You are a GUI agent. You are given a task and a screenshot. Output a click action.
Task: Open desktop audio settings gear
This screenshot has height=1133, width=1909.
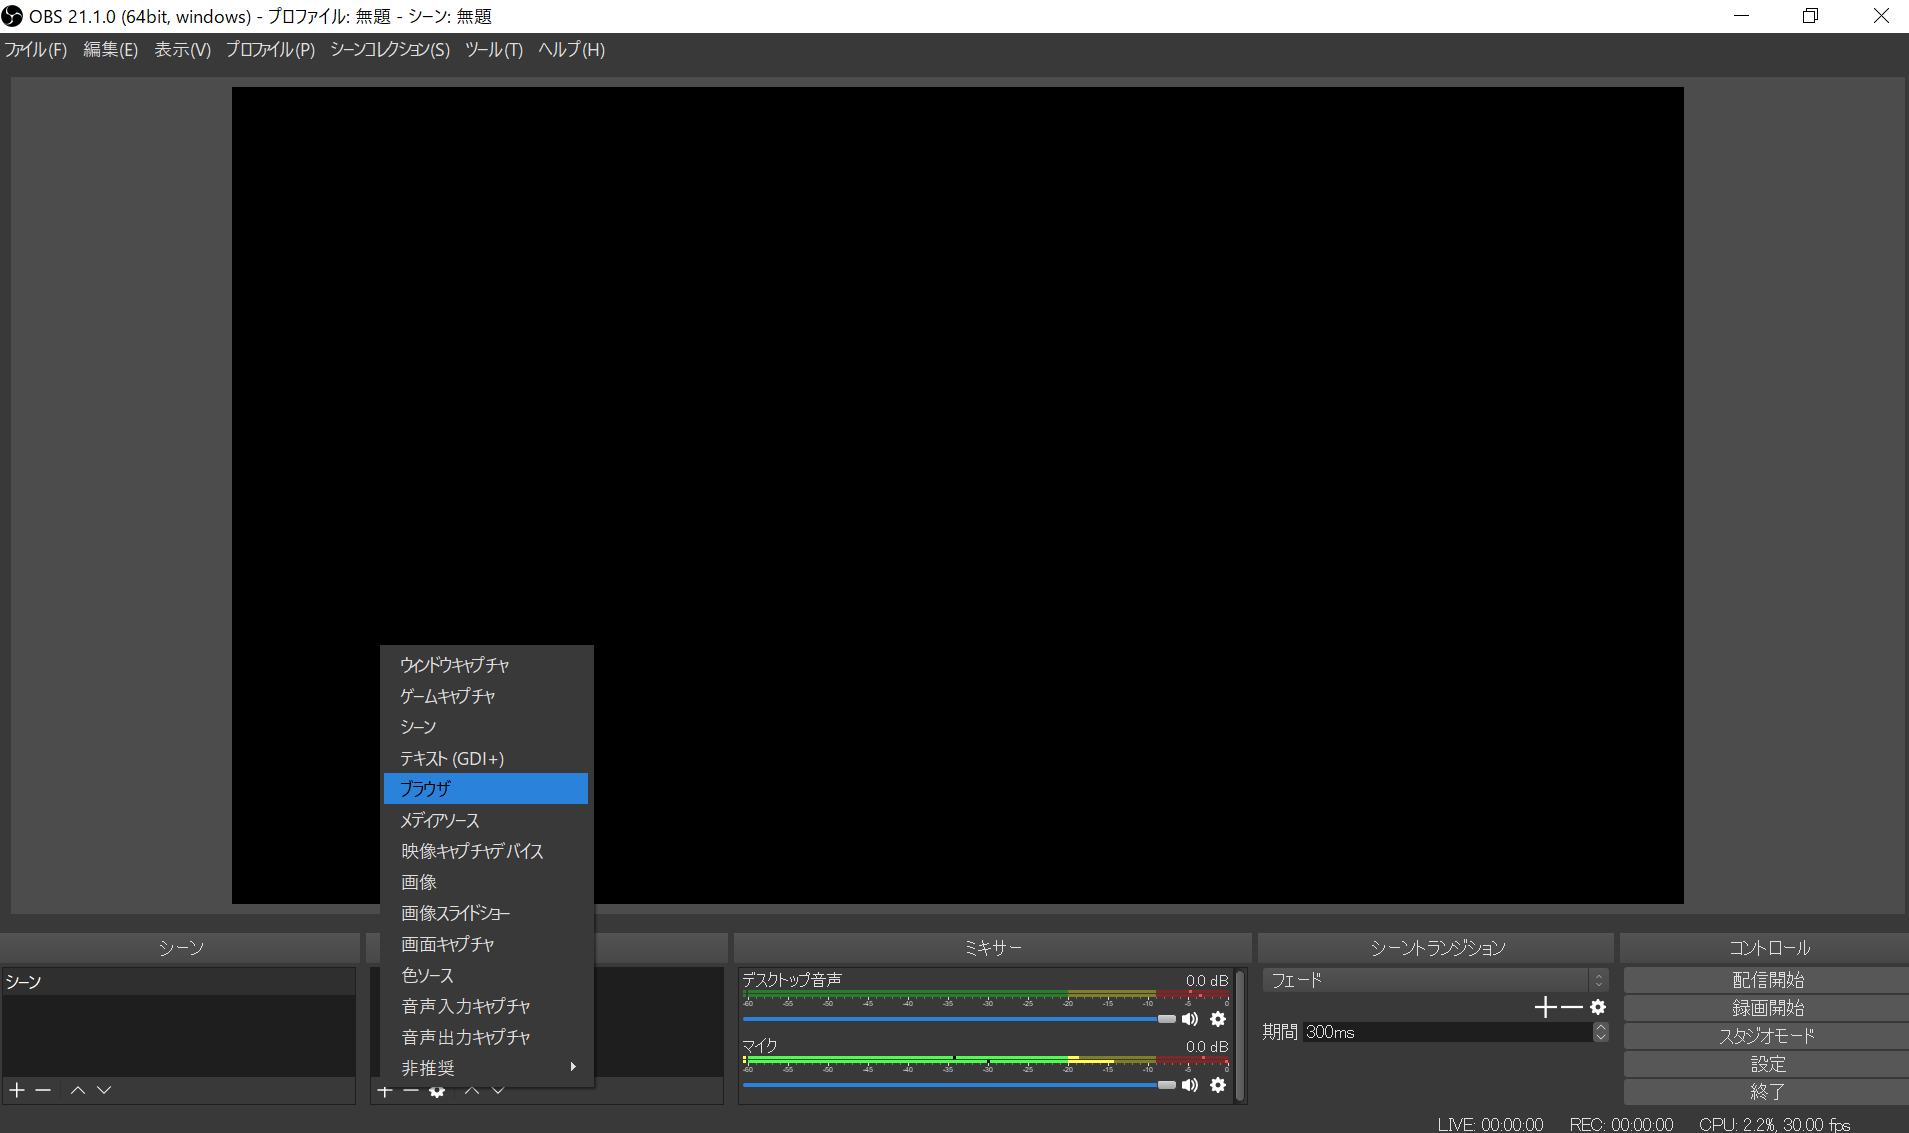[x=1218, y=1019]
